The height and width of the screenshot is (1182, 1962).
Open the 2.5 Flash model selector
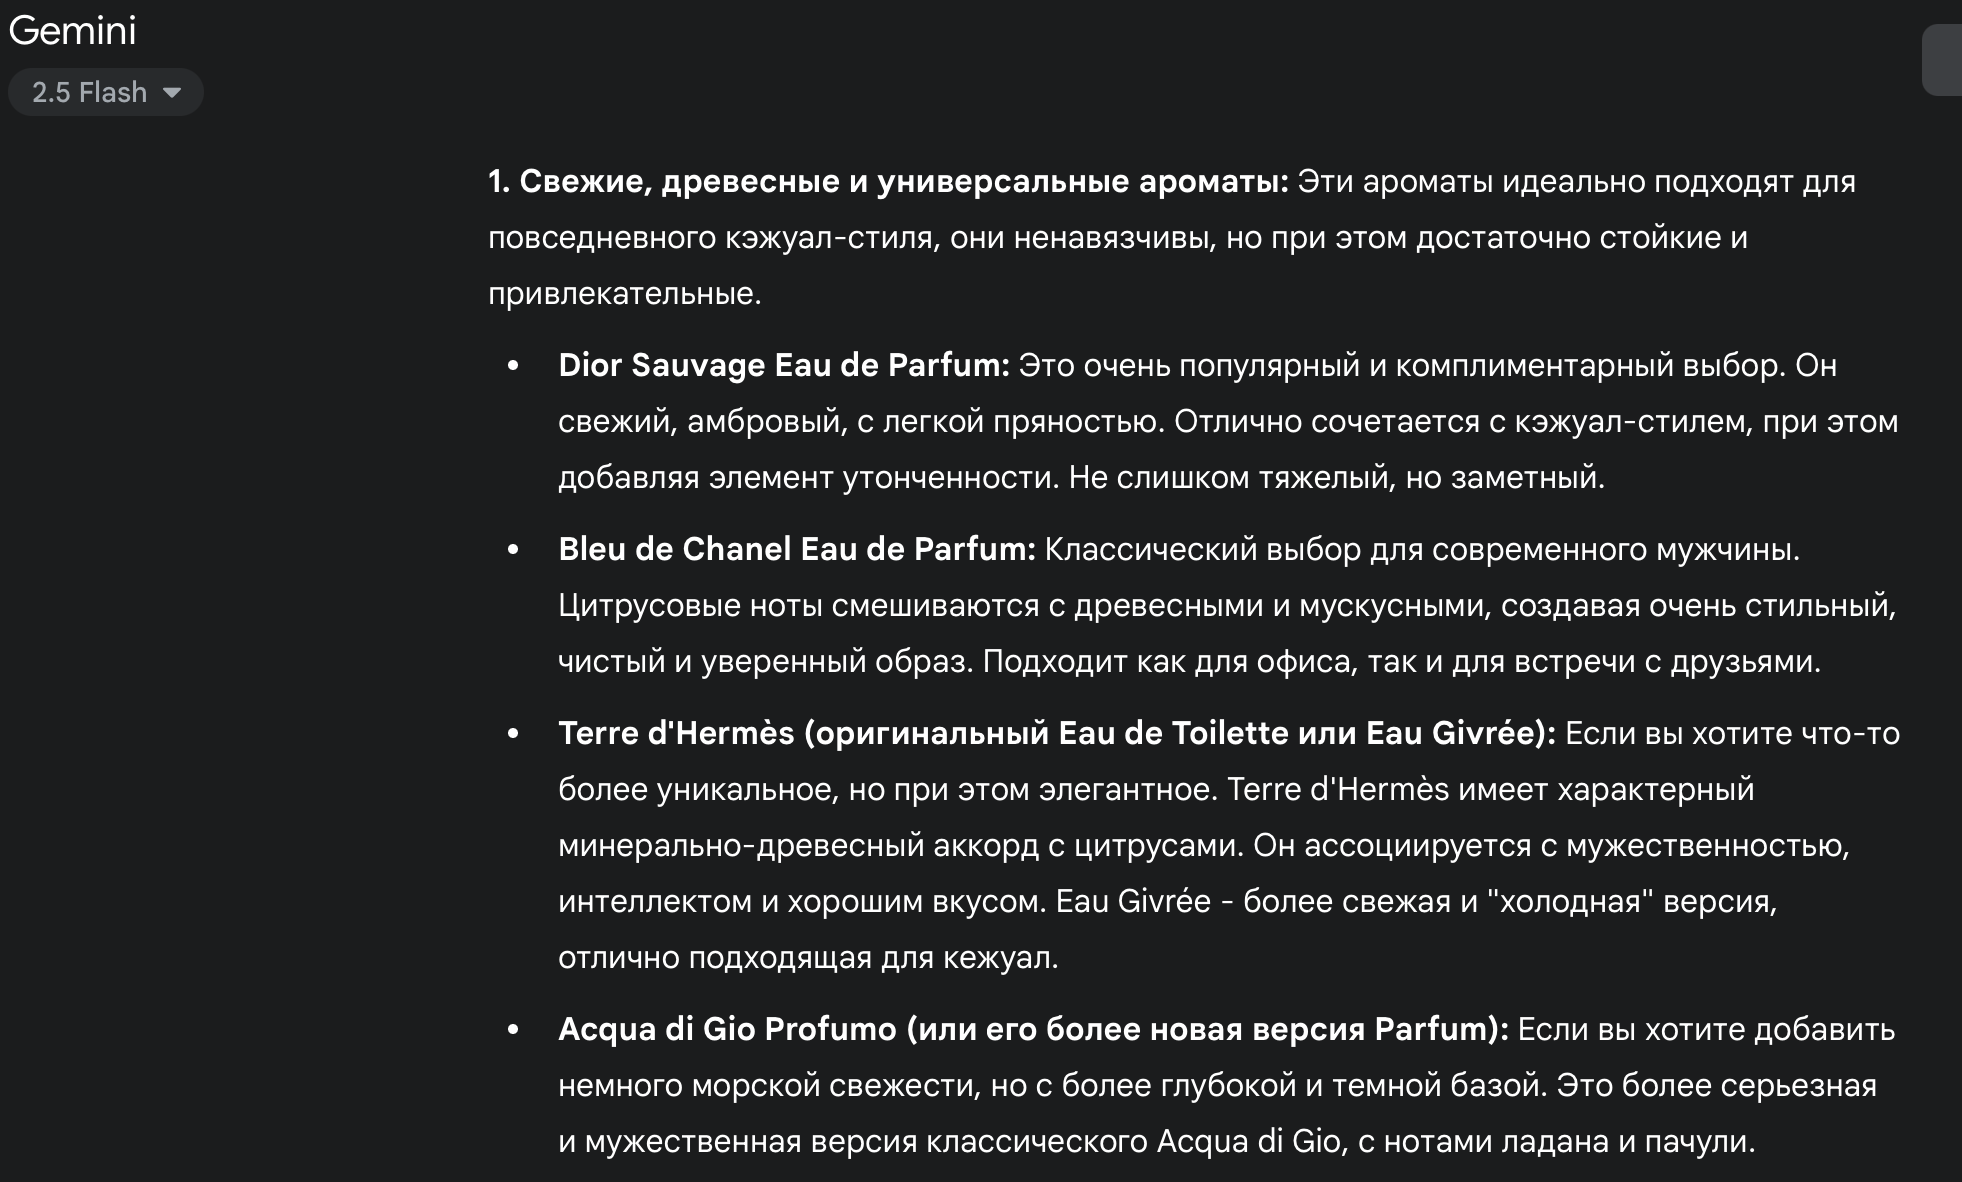pos(89,92)
